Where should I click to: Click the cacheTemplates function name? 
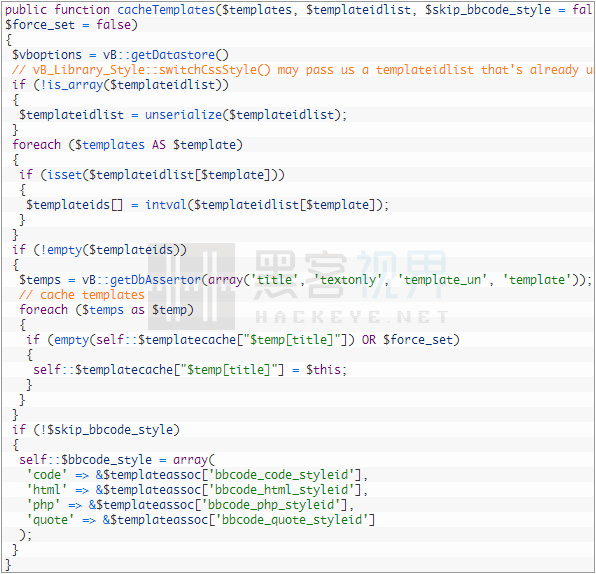coord(166,10)
